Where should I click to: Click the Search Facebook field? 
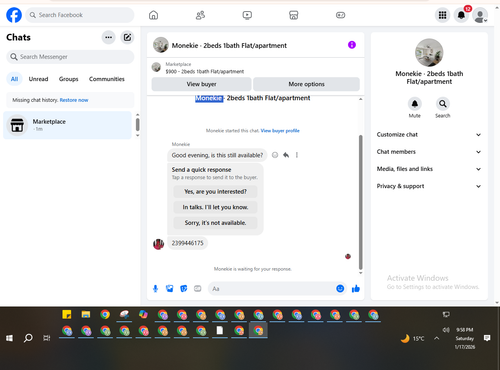80,15
